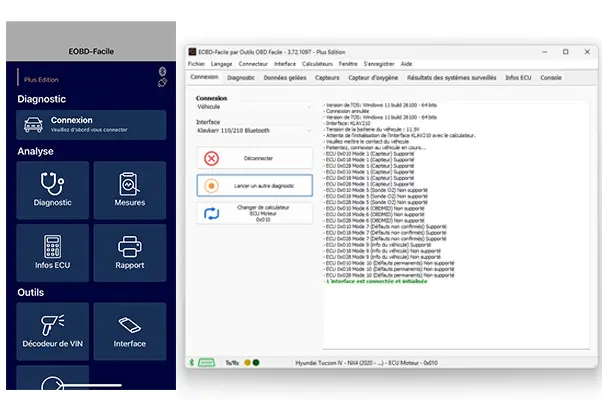This screenshot has height=400, width=602.
Task: Click Lancer un autre diagnostic label
Action: pyautogui.click(x=264, y=186)
